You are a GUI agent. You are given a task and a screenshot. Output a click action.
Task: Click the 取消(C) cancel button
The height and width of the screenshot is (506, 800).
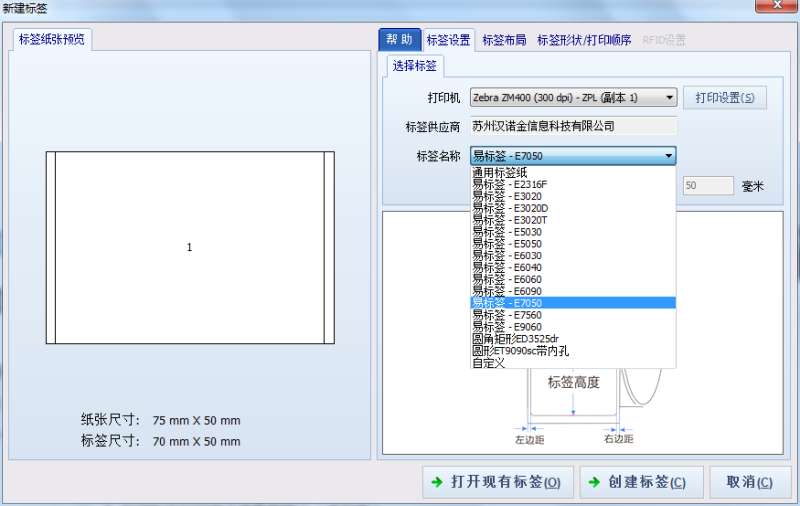point(750,482)
